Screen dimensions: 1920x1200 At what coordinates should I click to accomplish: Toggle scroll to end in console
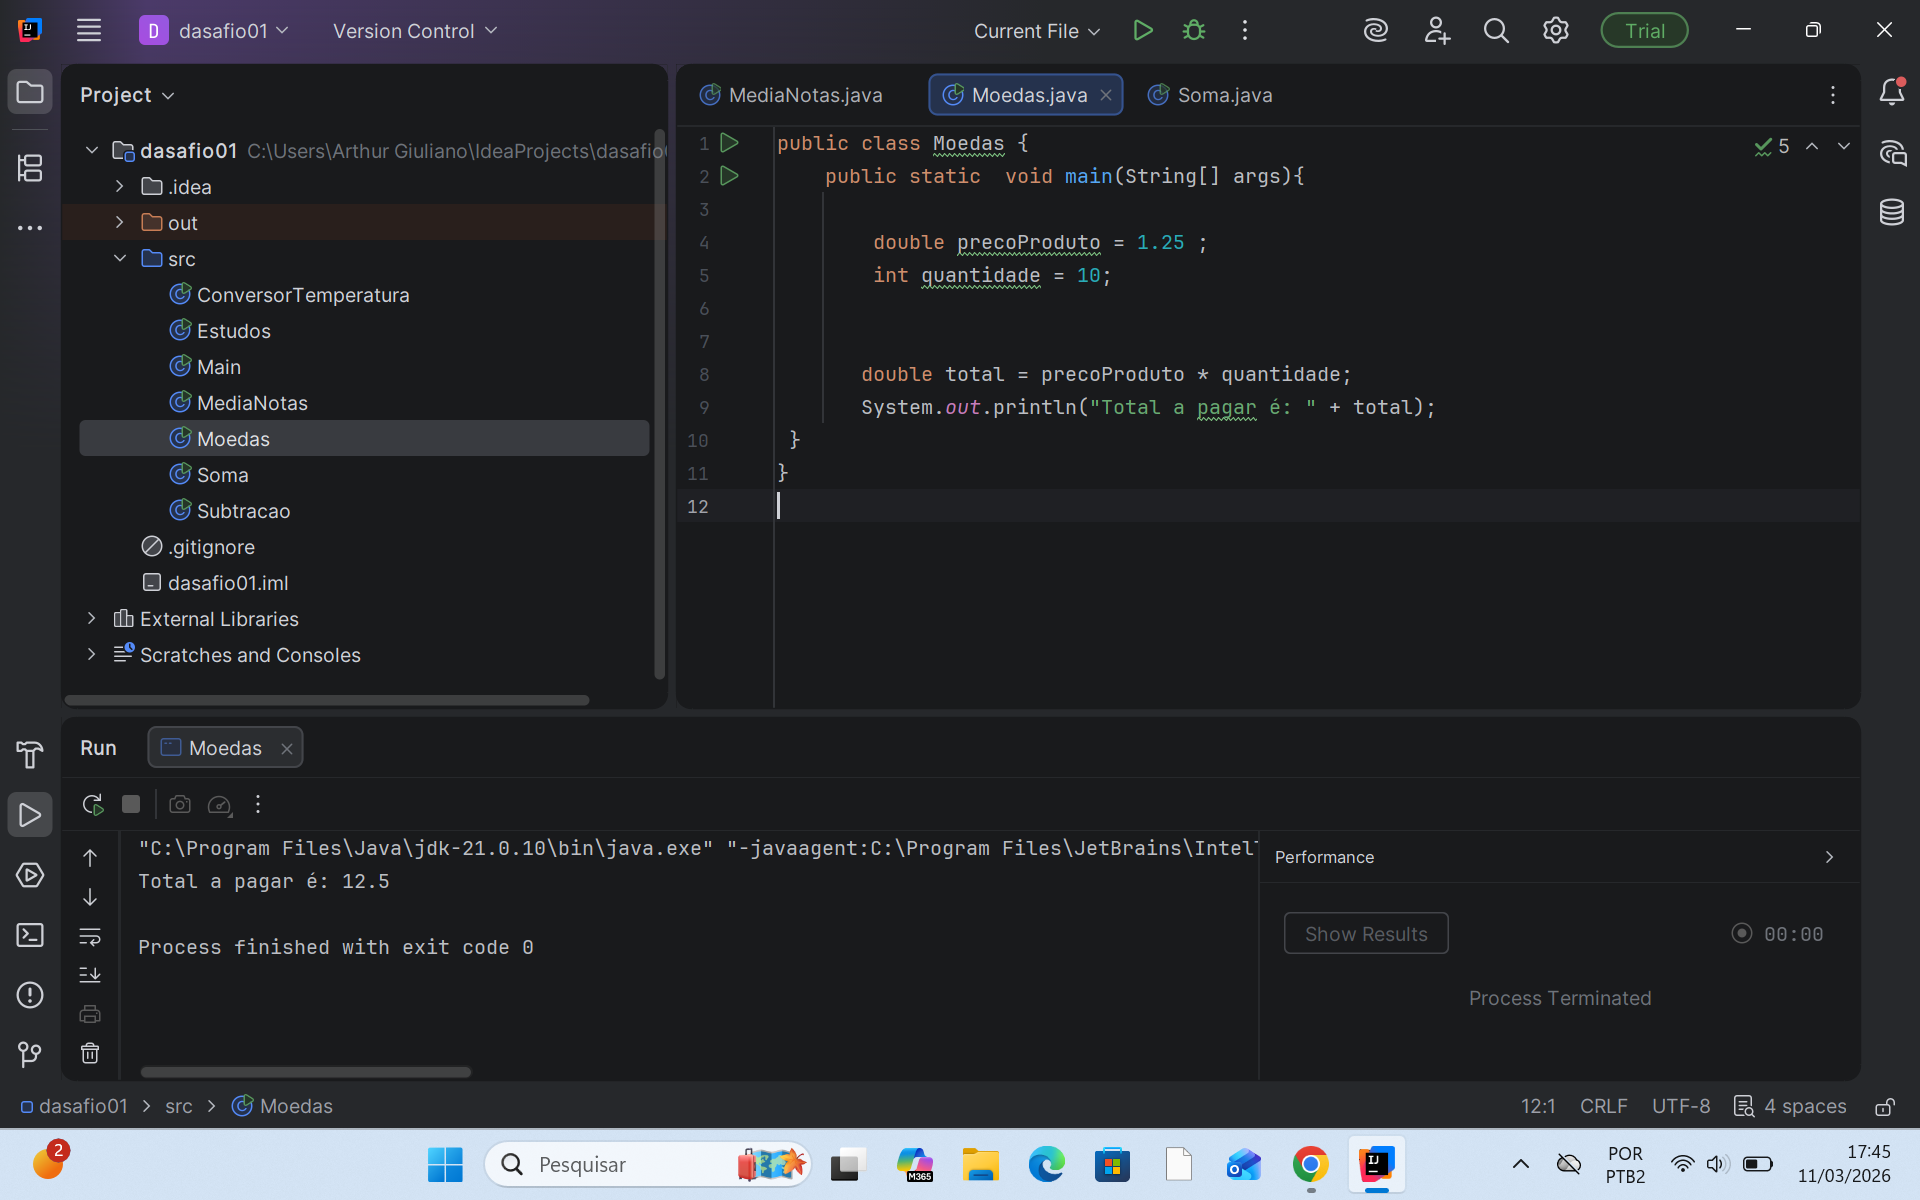coord(90,975)
